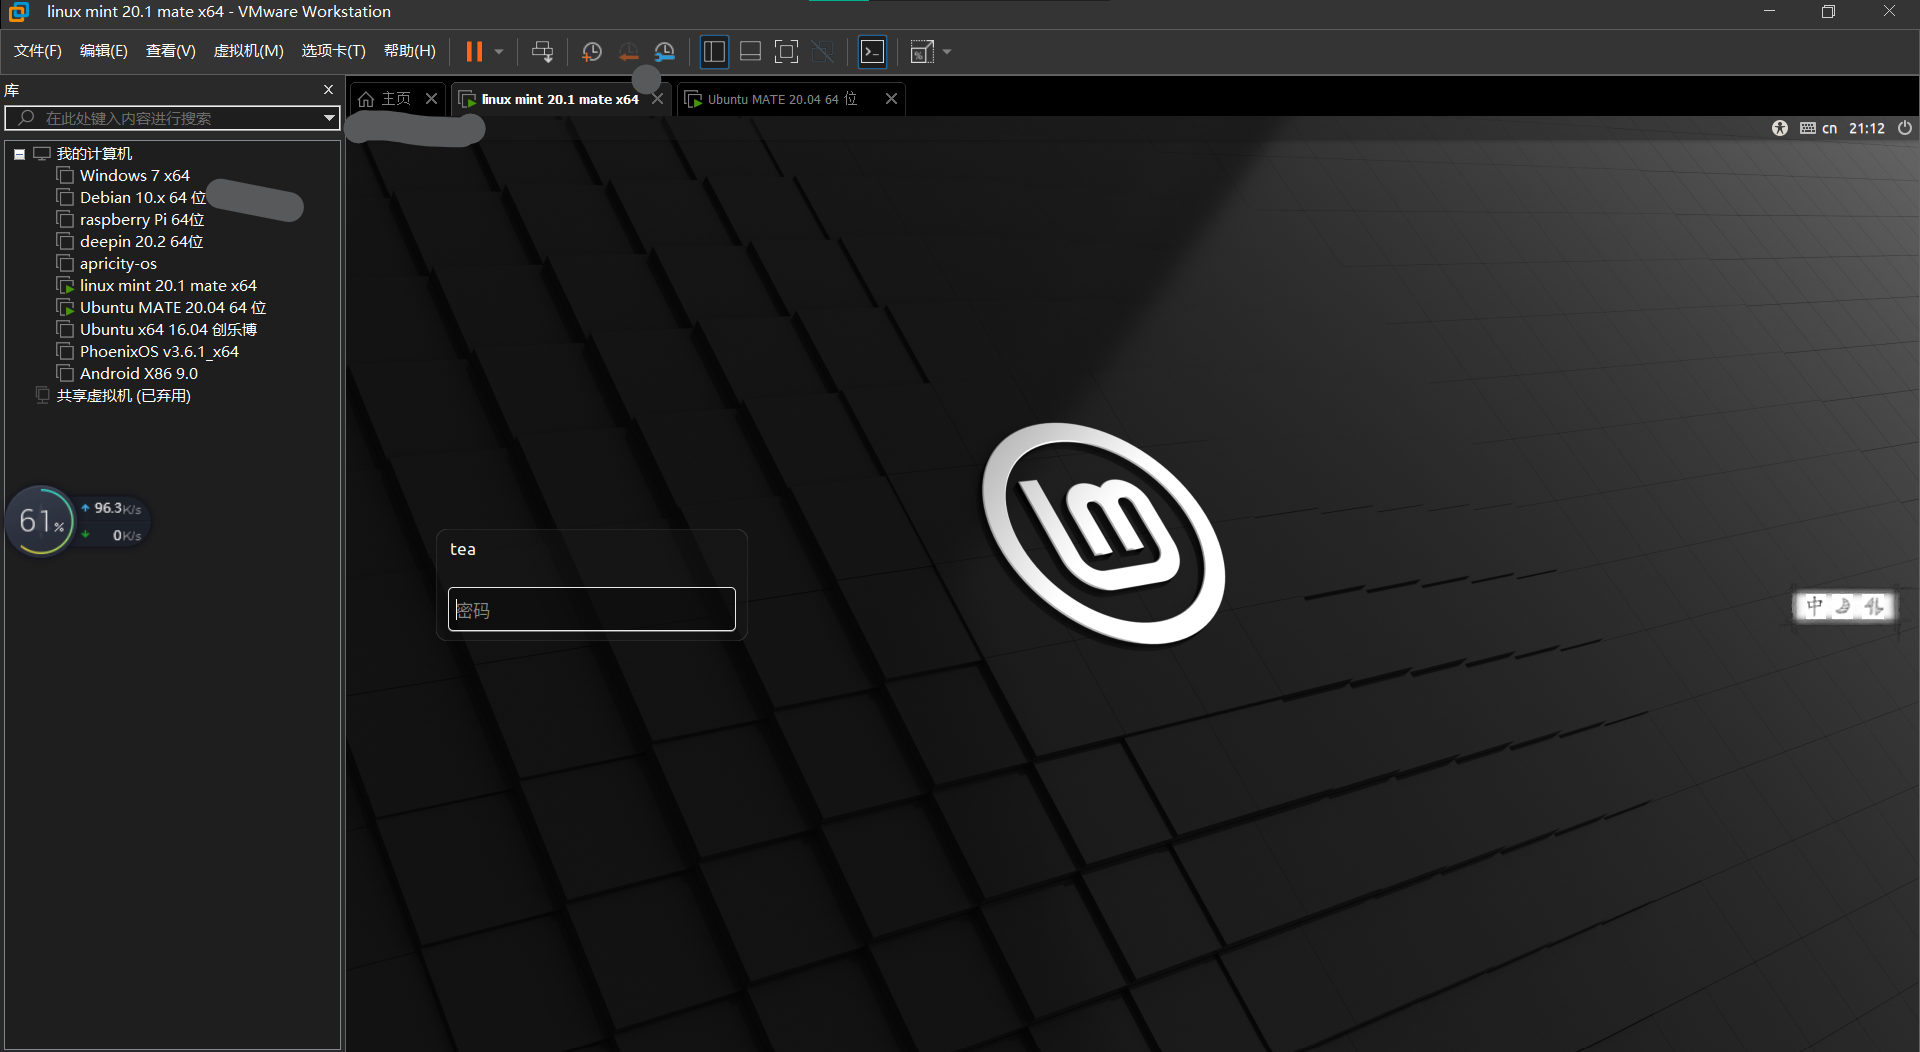1920x1052 pixels.
Task: Open the 选项卡(T) menu
Action: pos(334,51)
